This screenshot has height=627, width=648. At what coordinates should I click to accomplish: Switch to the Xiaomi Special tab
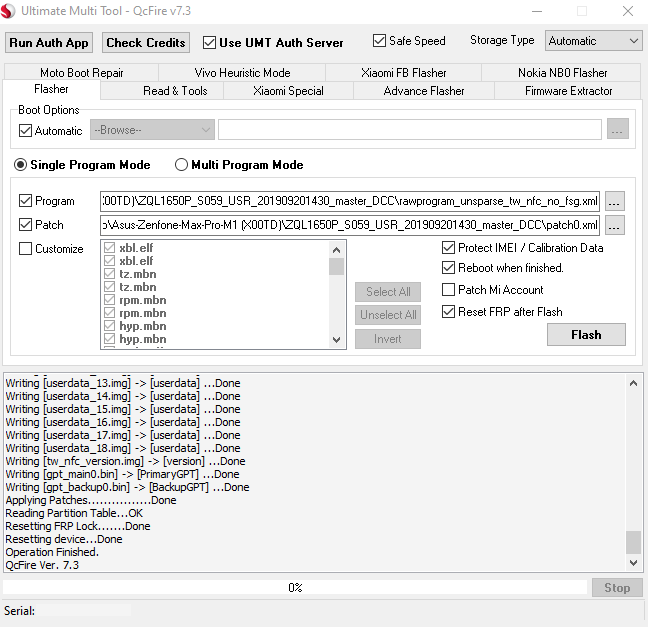(288, 91)
